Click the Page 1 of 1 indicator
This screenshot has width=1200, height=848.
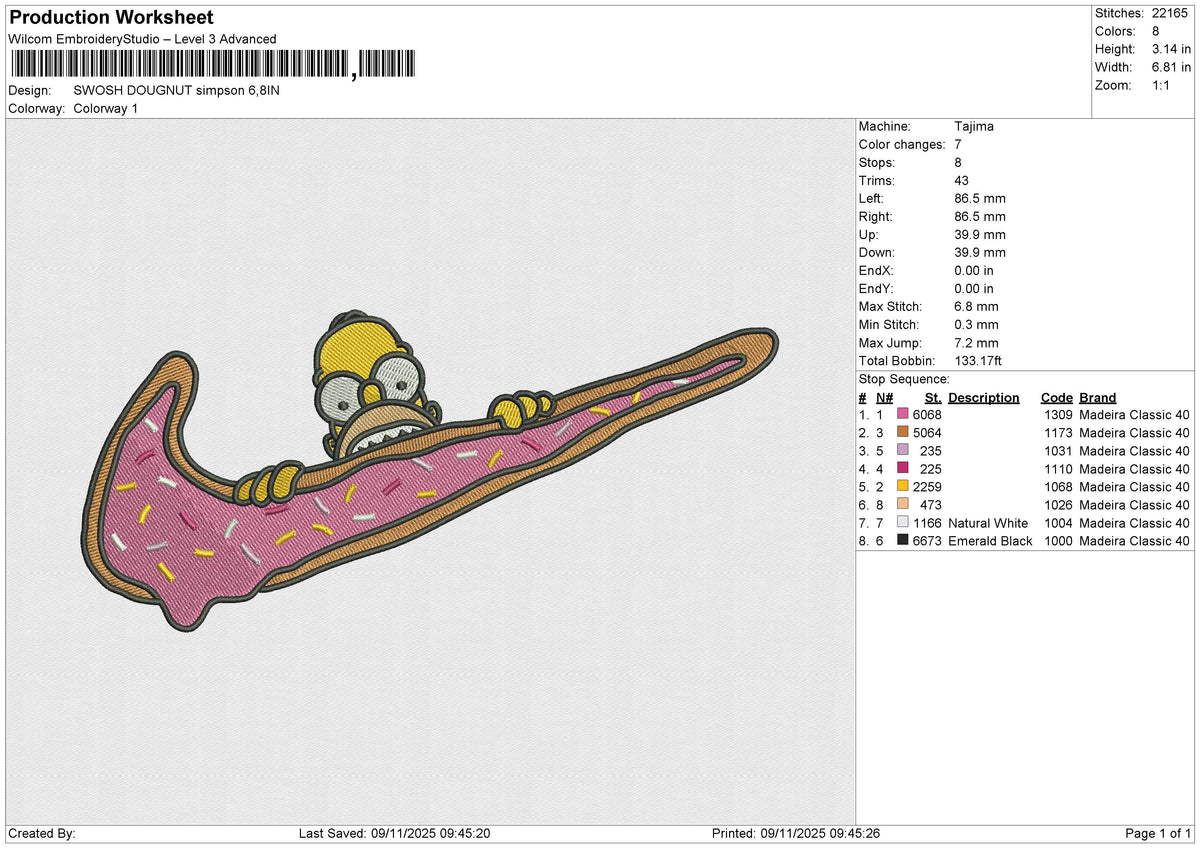click(x=1158, y=834)
